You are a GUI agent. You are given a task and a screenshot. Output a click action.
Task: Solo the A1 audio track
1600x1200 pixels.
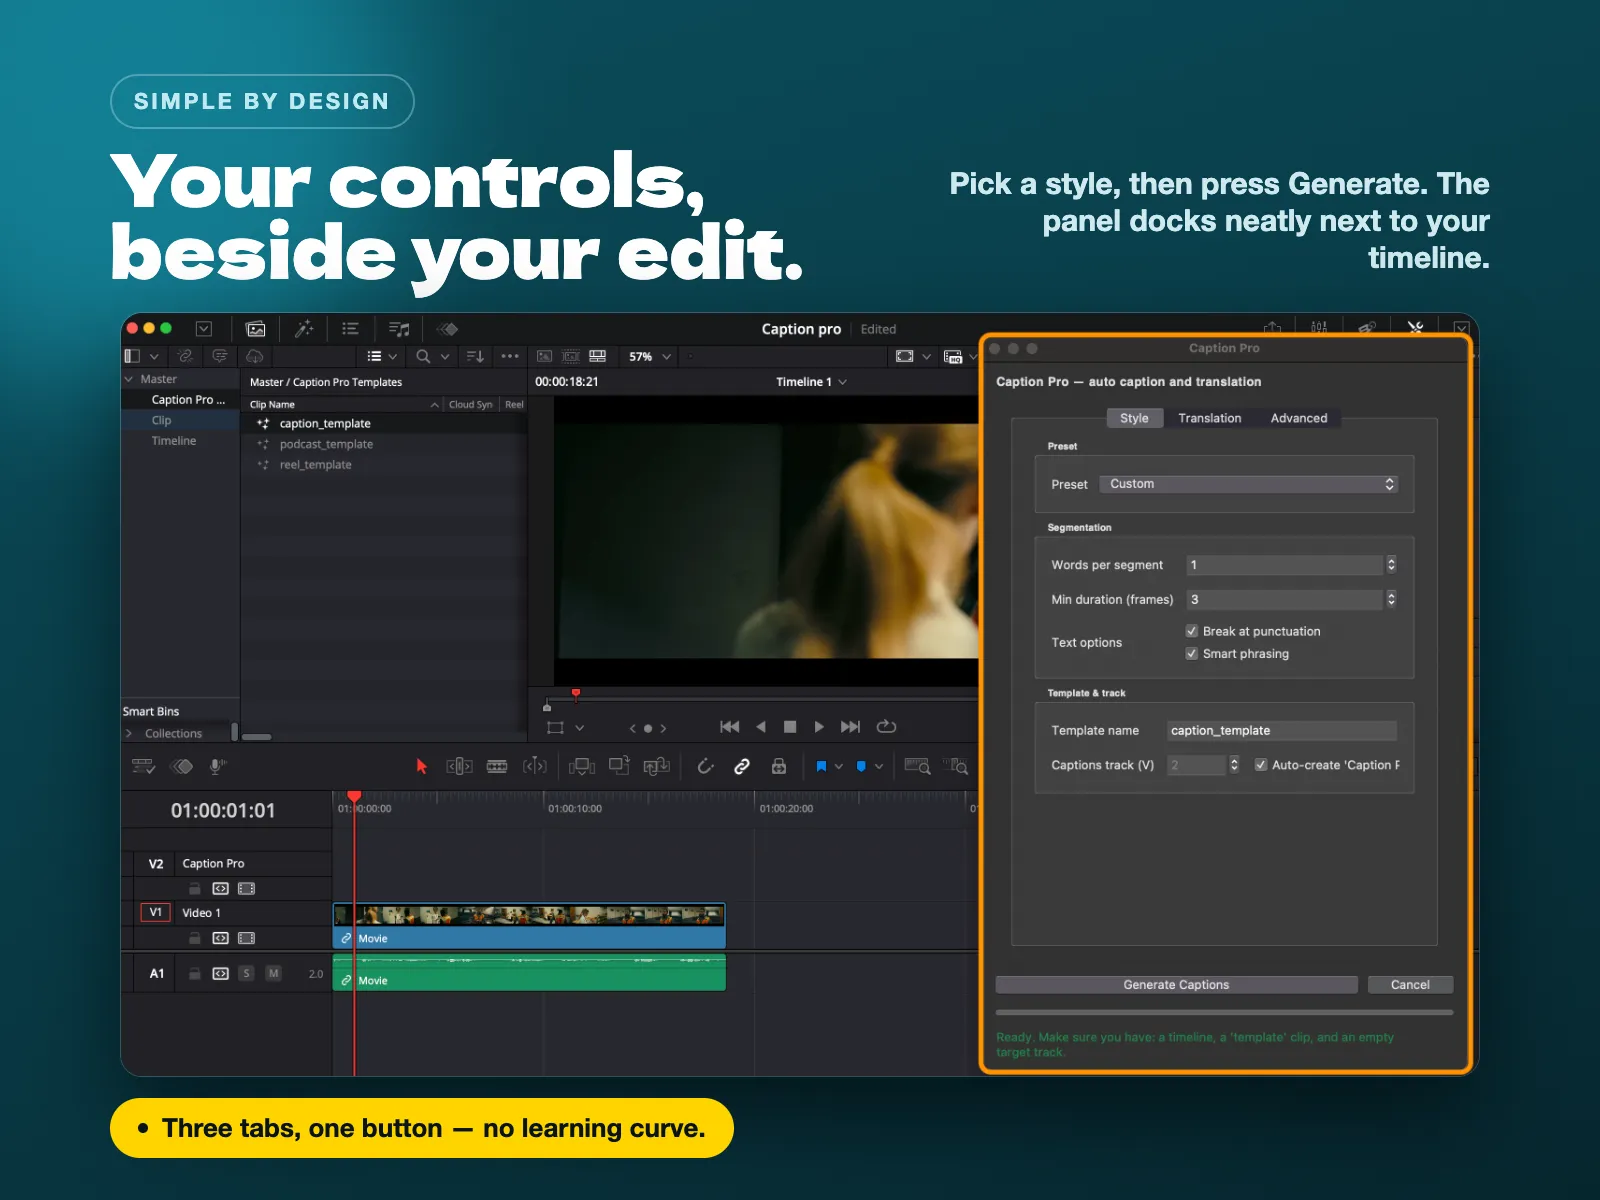coord(246,973)
